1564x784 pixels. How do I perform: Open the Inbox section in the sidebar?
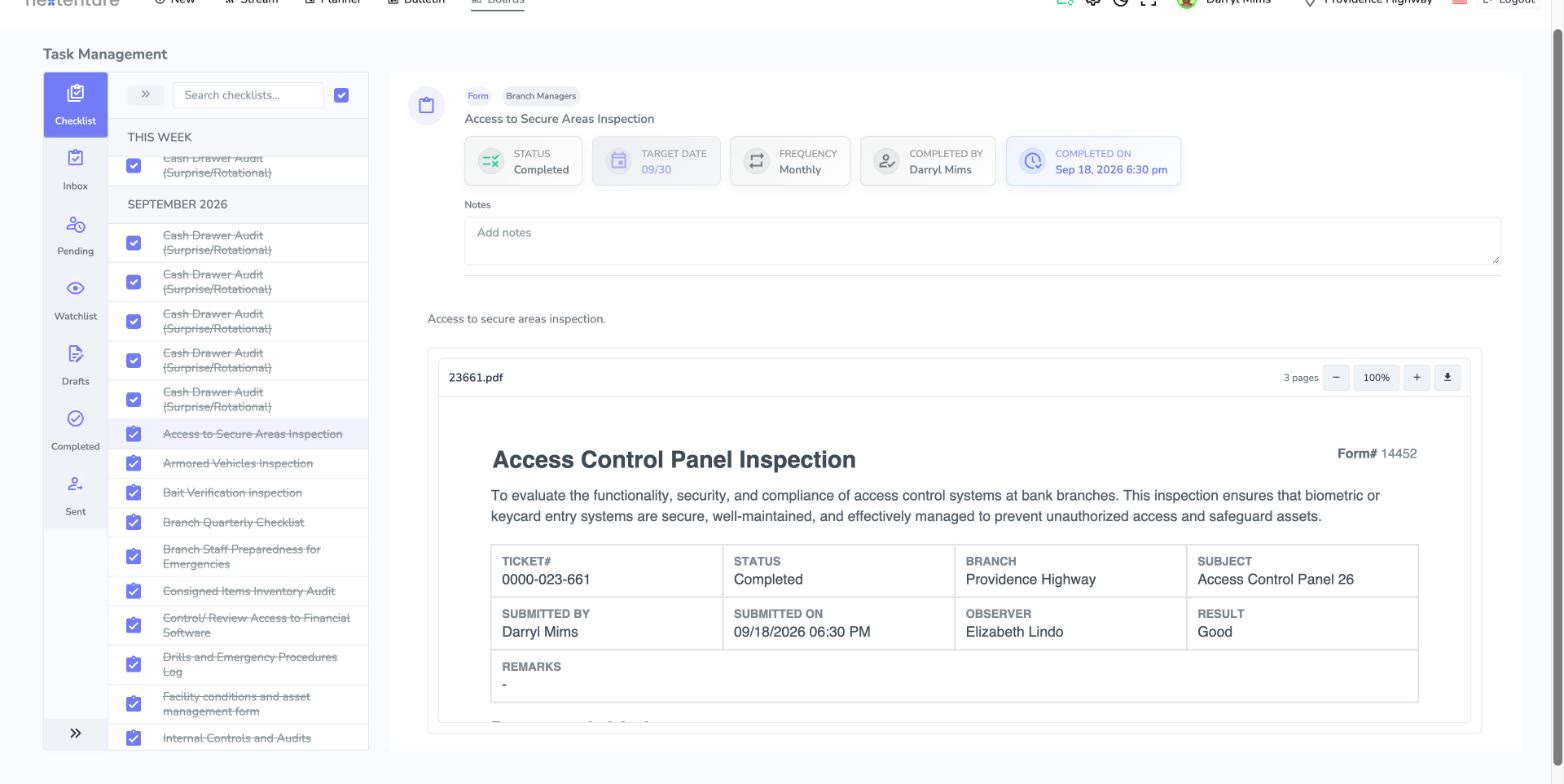(x=75, y=169)
